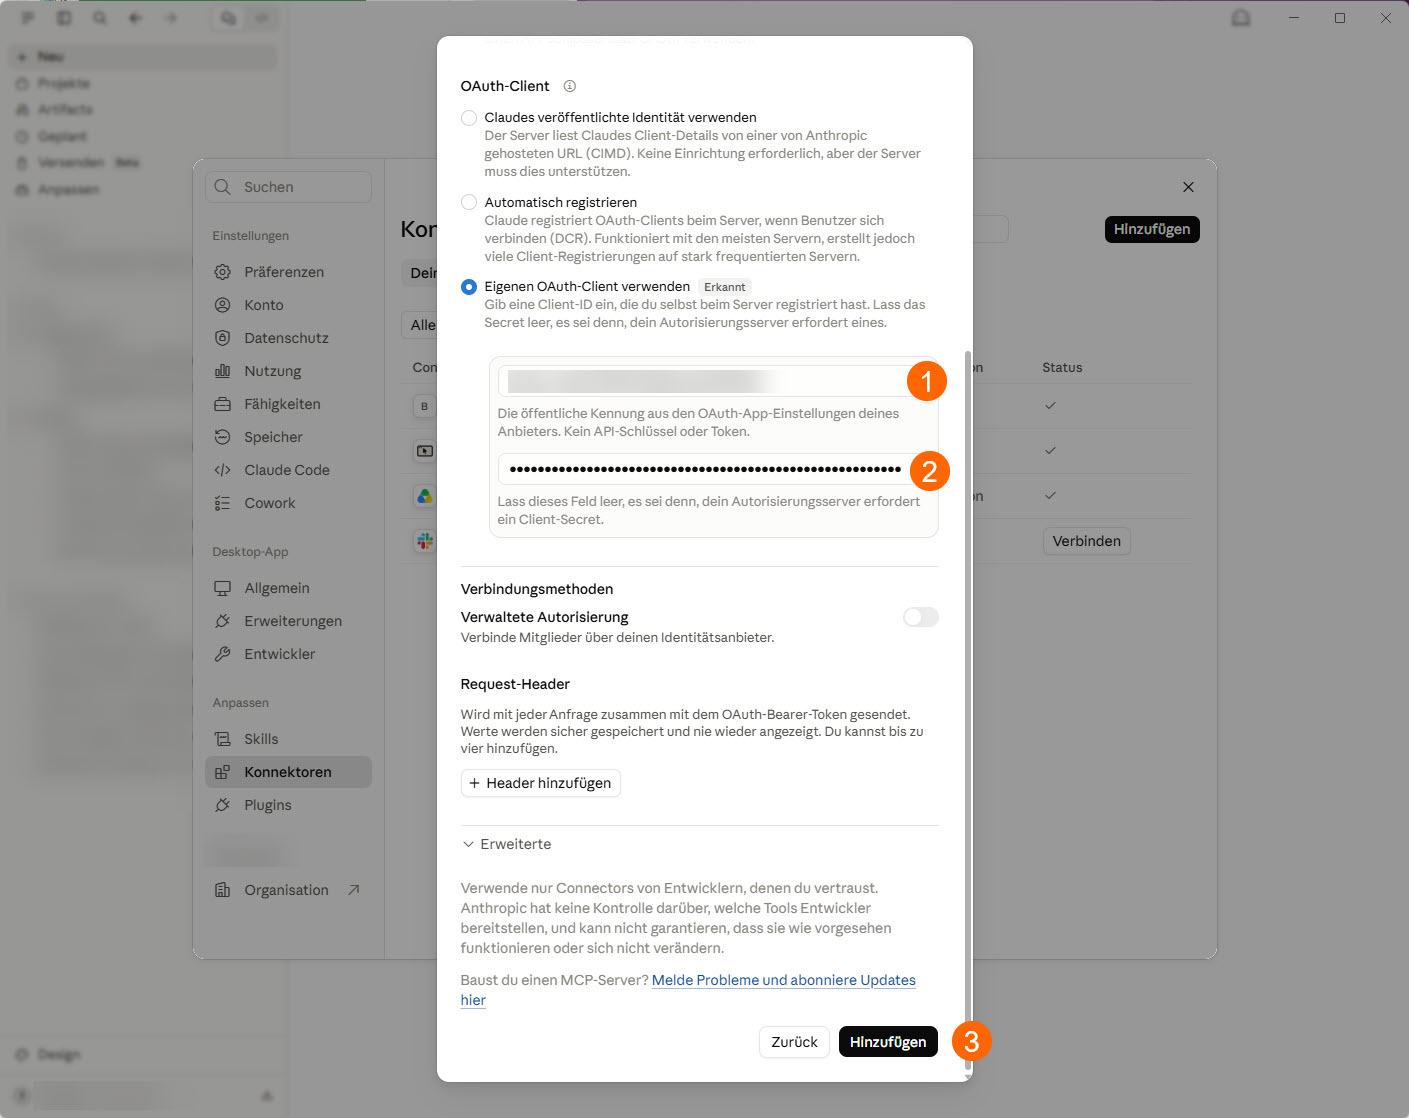Click the Suchen field in settings
Screen dimensions: 1409x1118
289,187
